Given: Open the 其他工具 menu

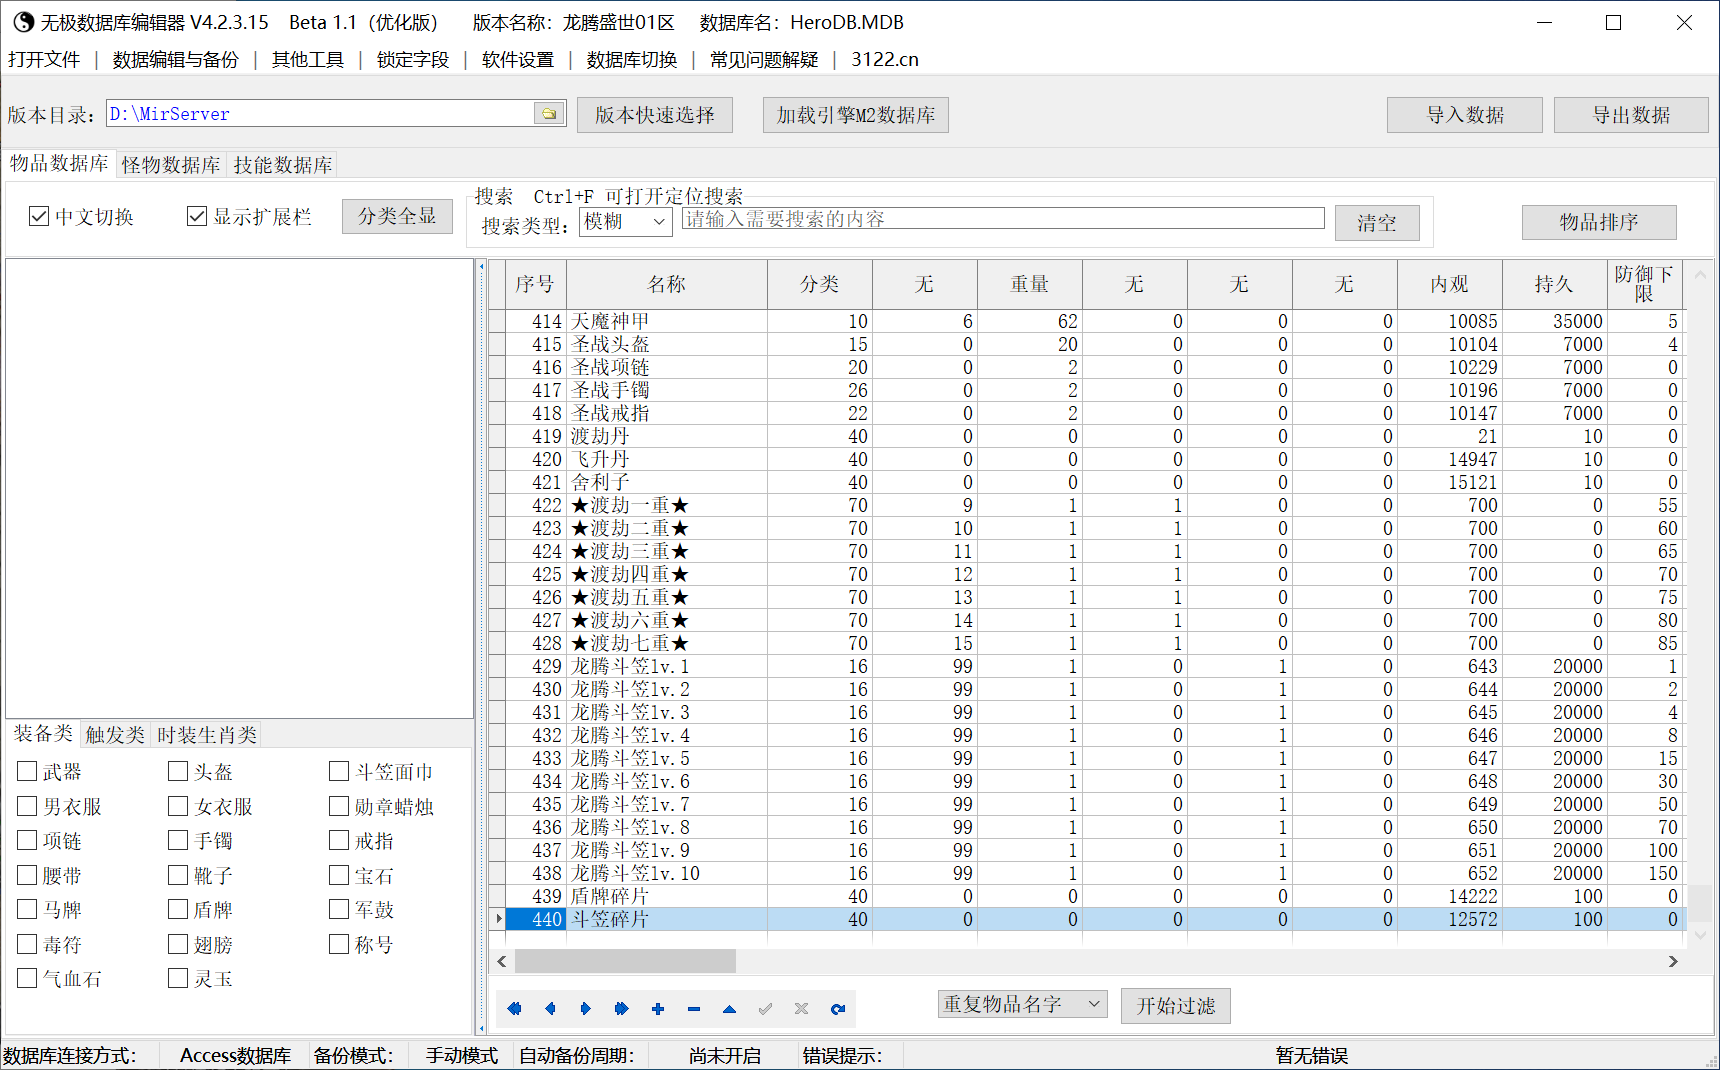Looking at the screenshot, I should (x=308, y=59).
